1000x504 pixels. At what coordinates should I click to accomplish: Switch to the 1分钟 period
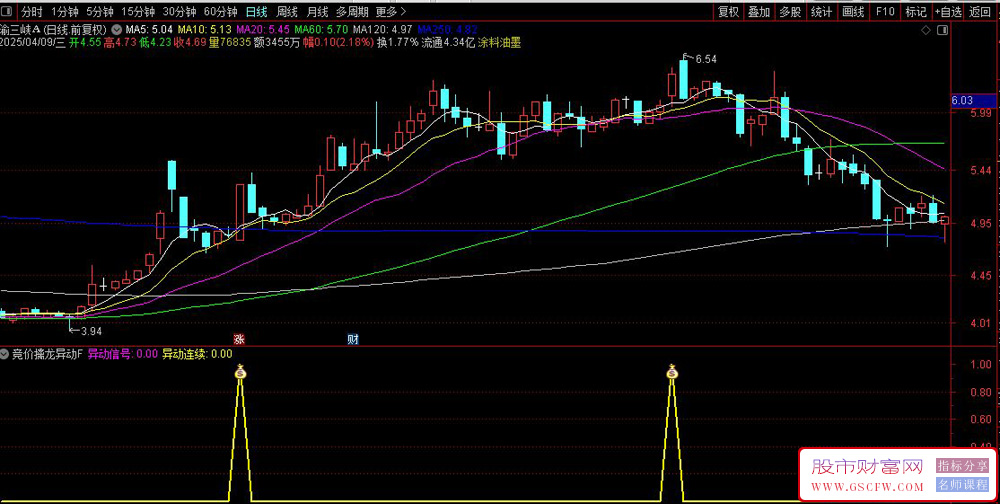pos(64,11)
